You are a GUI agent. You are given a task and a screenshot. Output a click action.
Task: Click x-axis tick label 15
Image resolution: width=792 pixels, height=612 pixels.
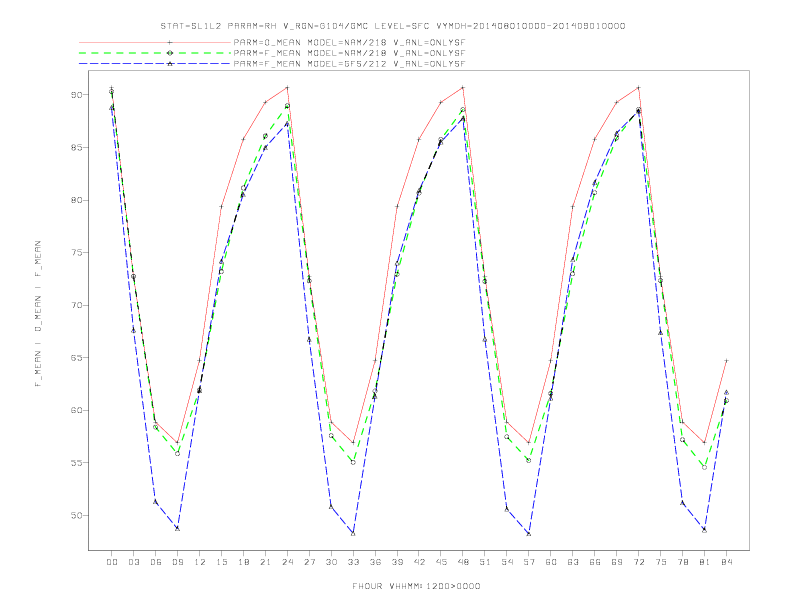click(221, 562)
